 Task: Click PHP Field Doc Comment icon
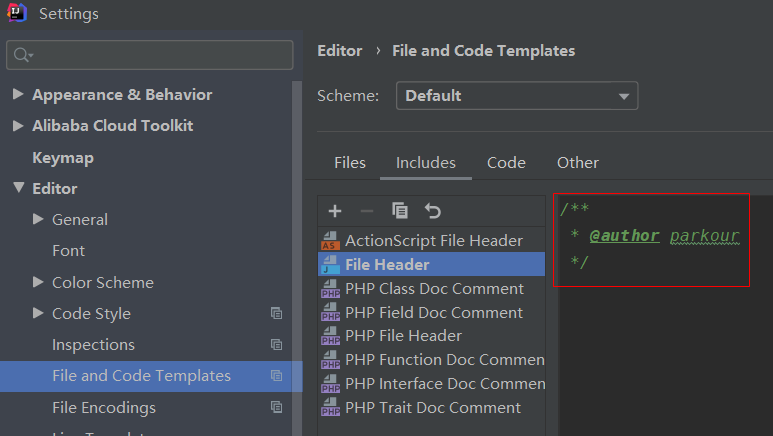click(x=330, y=312)
